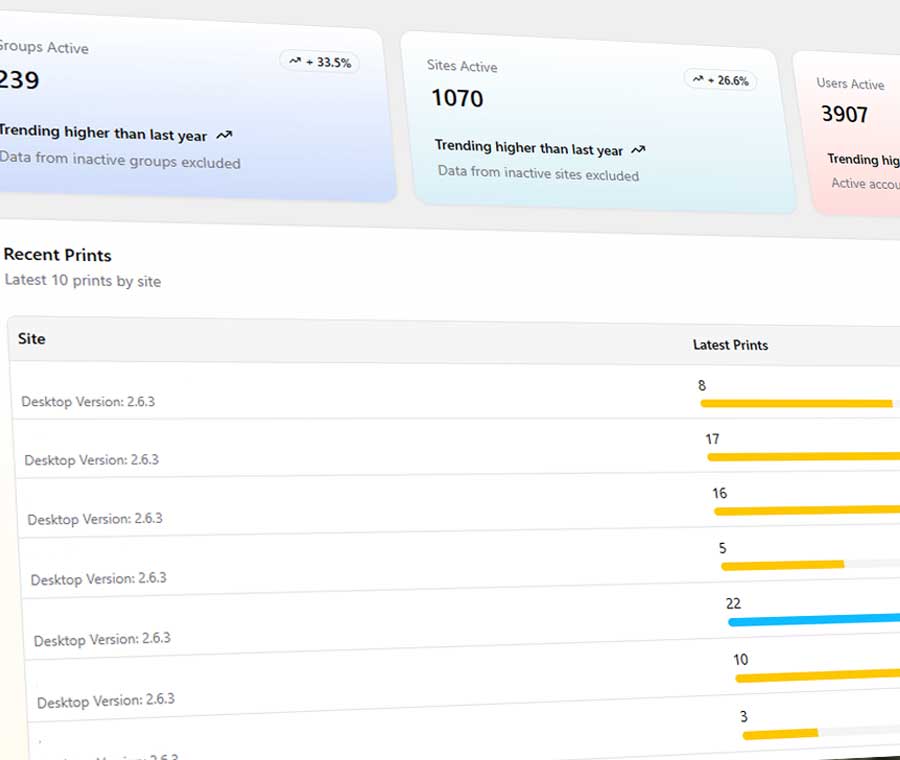Click the Desktop Version text in the 17-prints row
The image size is (900, 760).
coord(92,460)
